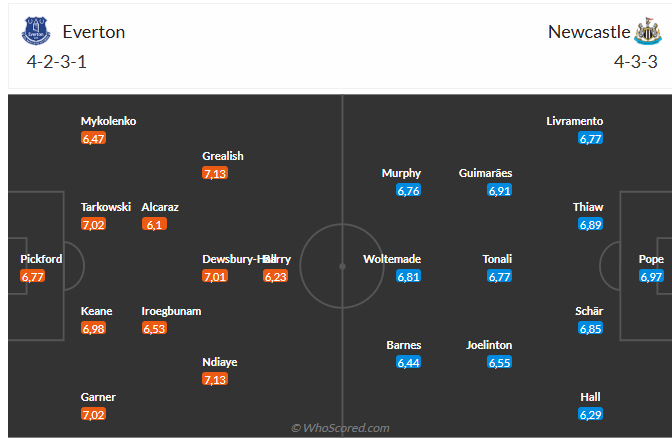The width and height of the screenshot is (672, 438).
Task: Click Barnes' 6,44 rating badge
Action: (408, 362)
